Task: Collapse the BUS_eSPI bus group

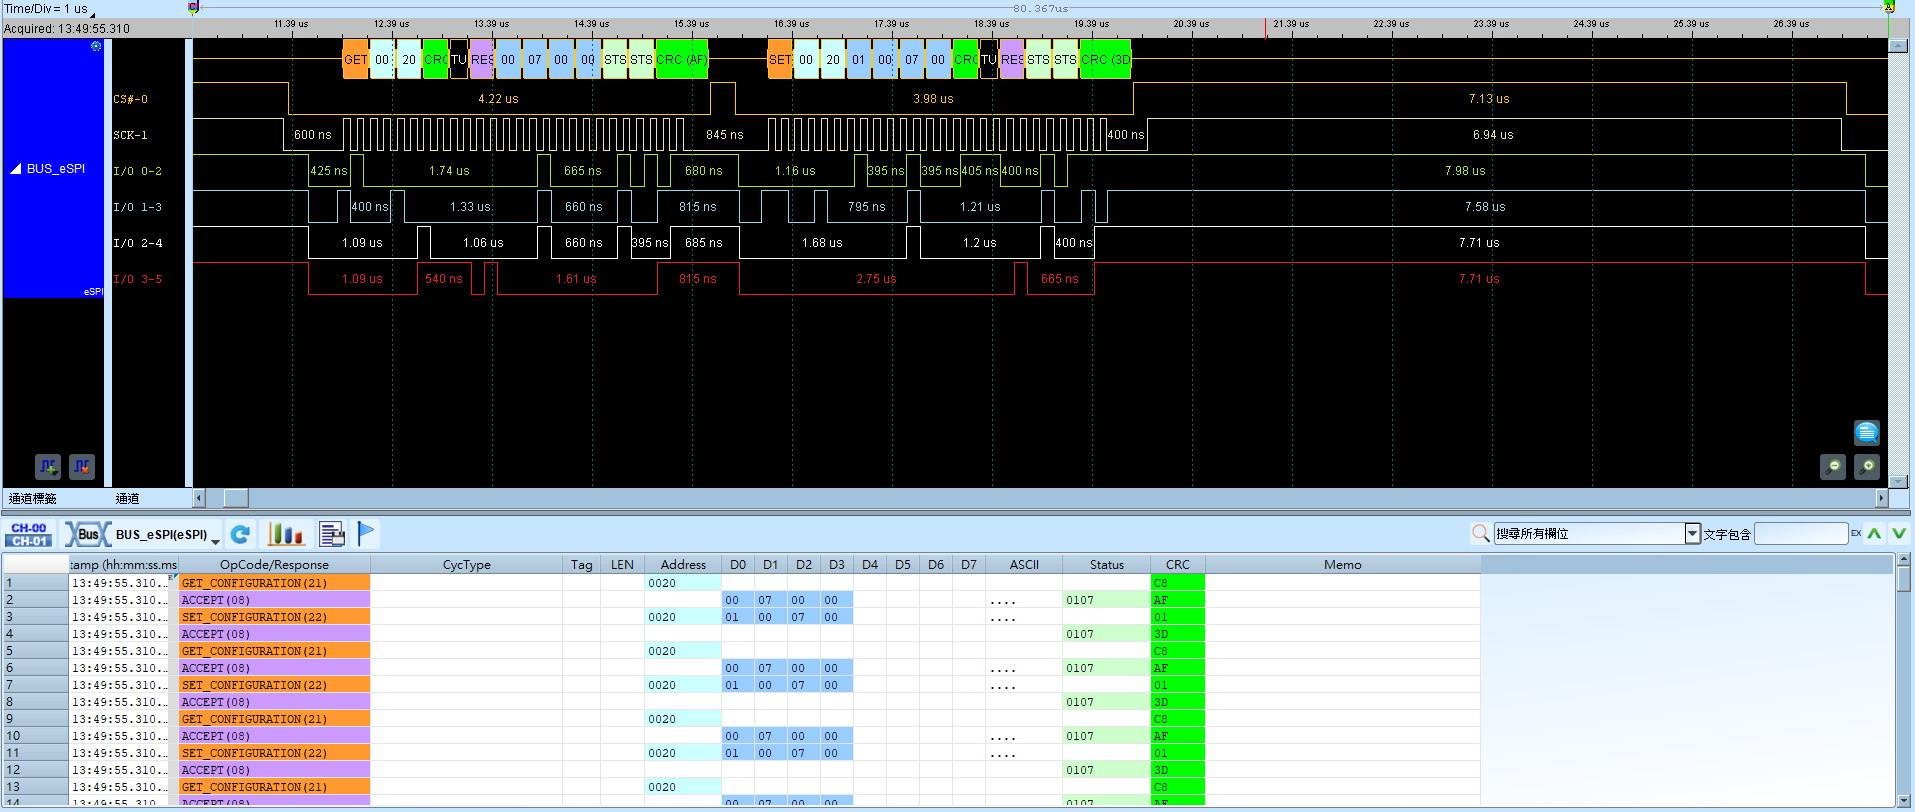Action: tap(16, 169)
